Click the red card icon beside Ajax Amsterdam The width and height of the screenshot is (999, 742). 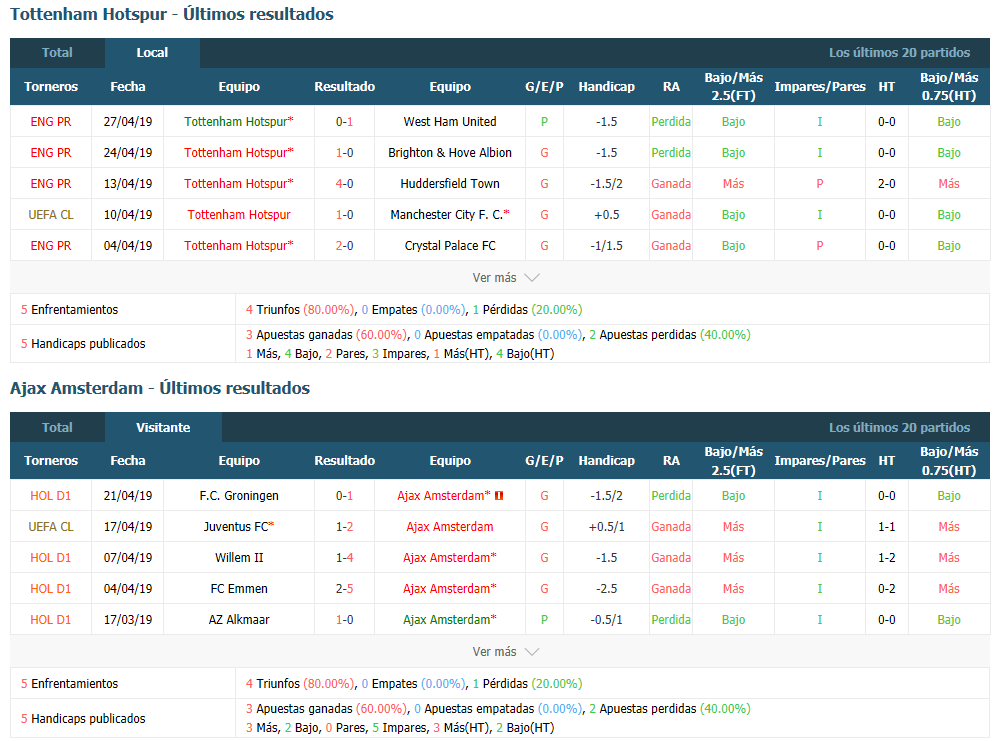tap(499, 496)
